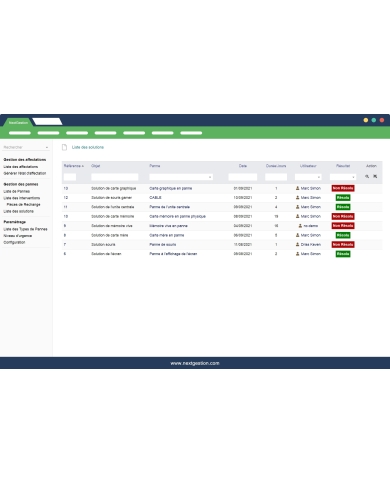Viewport: 390px width, 484px height.
Task: Click the Carte mère en panne cell
Action: pos(167,235)
